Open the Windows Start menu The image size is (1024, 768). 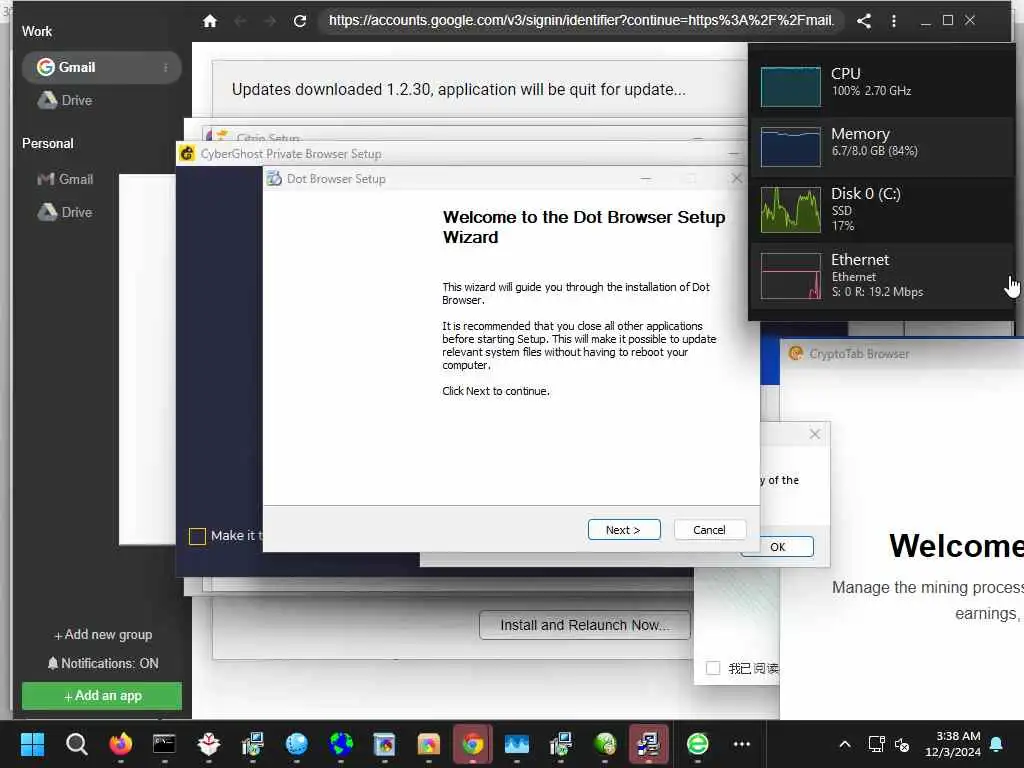(32, 744)
